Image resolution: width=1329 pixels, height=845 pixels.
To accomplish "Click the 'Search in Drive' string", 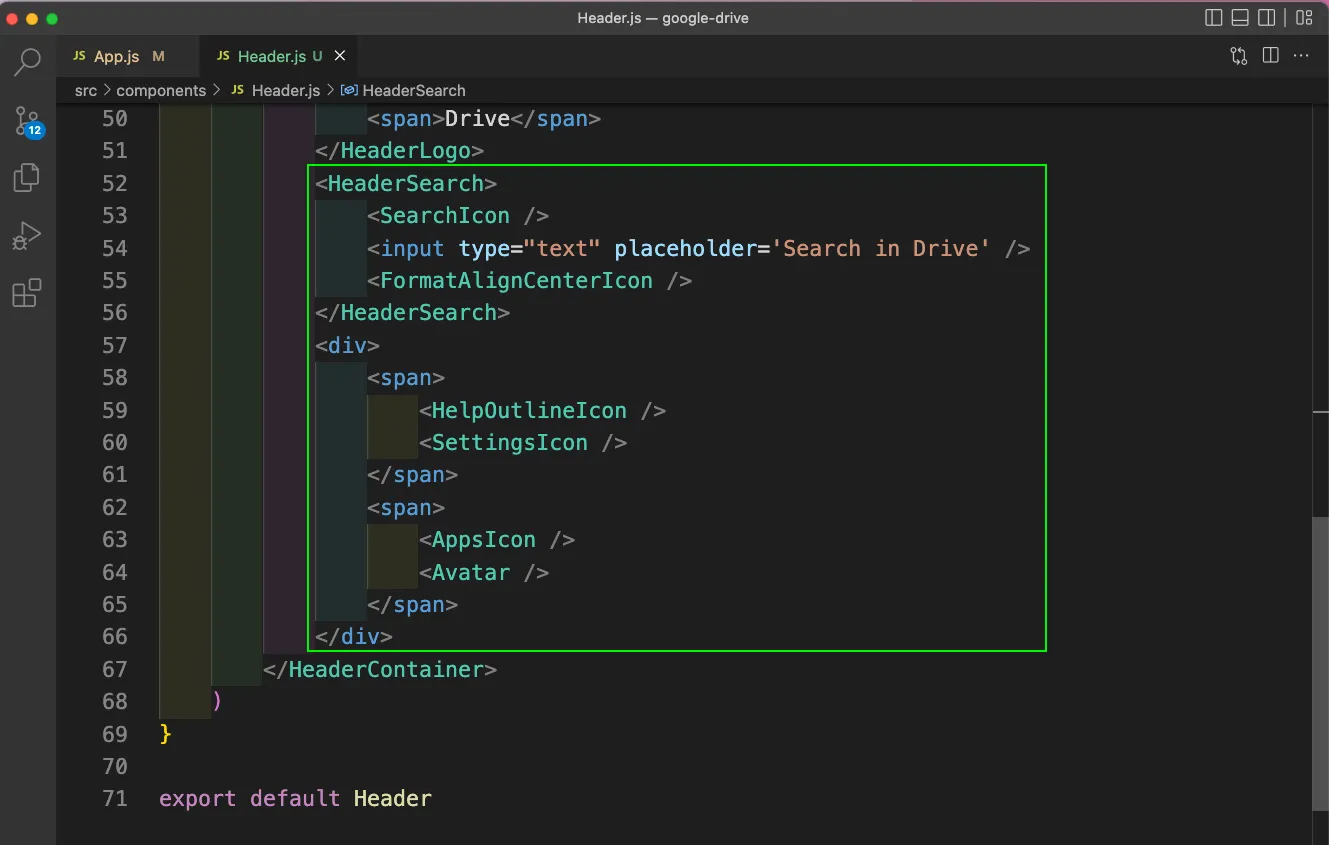I will [x=881, y=248].
